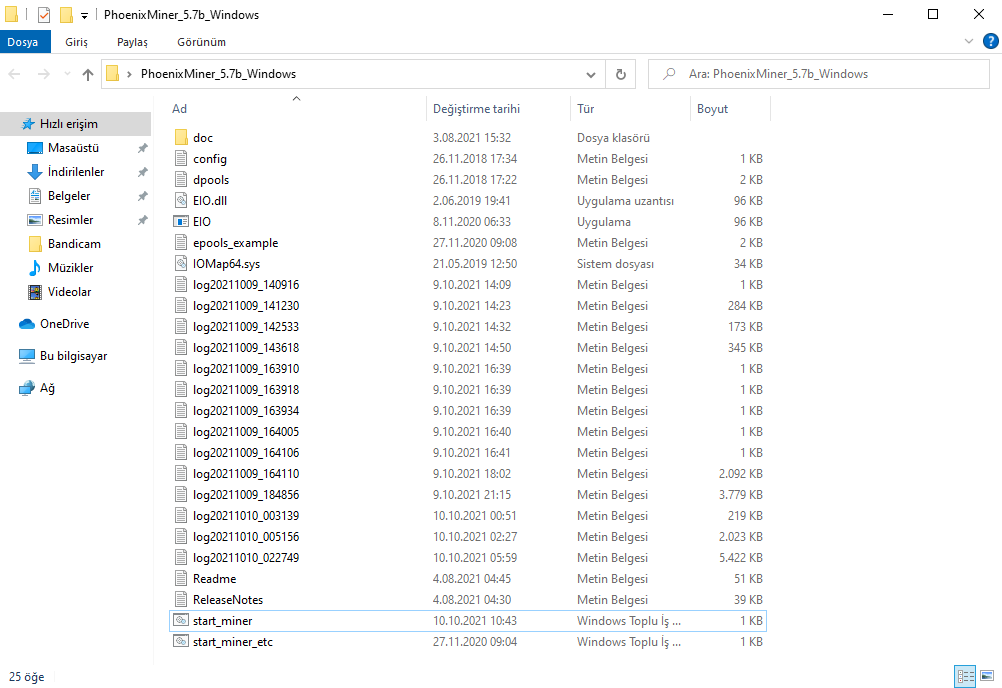The width and height of the screenshot is (1002, 688).
Task: Select OneDrive in navigation pane
Action: point(65,324)
